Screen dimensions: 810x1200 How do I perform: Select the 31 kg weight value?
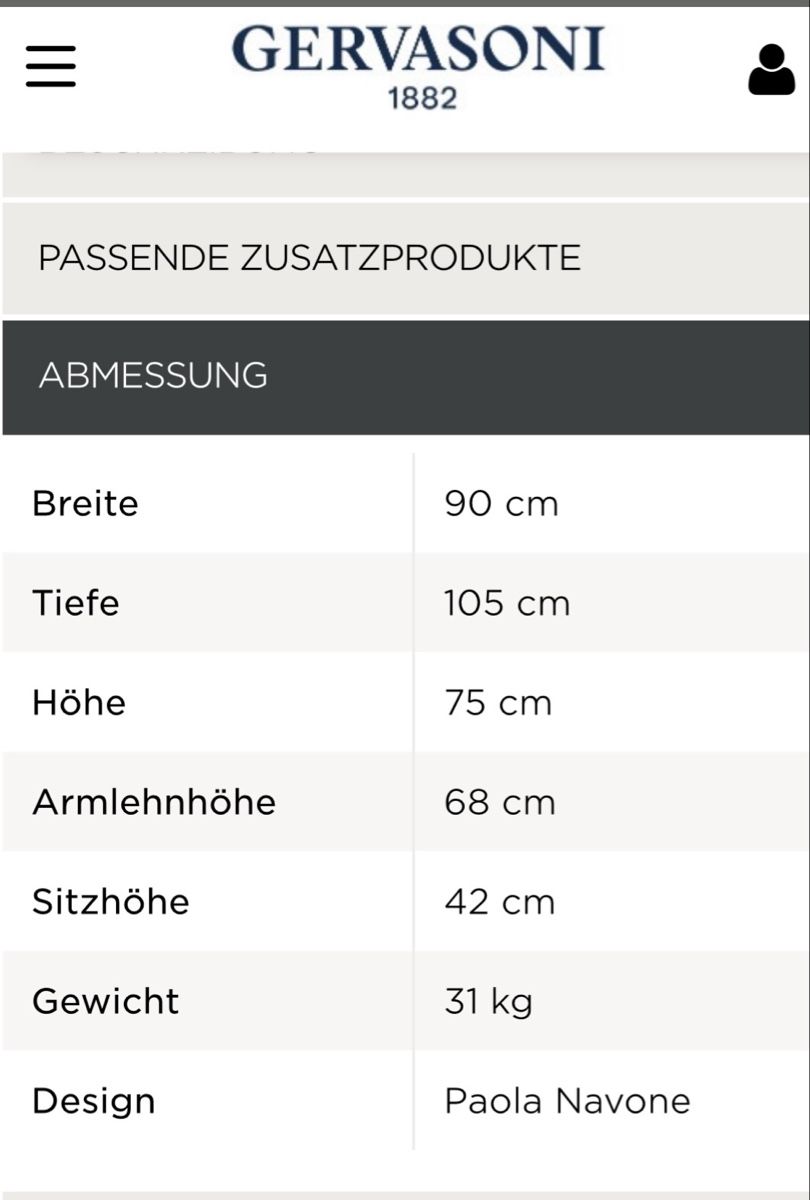coord(488,1001)
